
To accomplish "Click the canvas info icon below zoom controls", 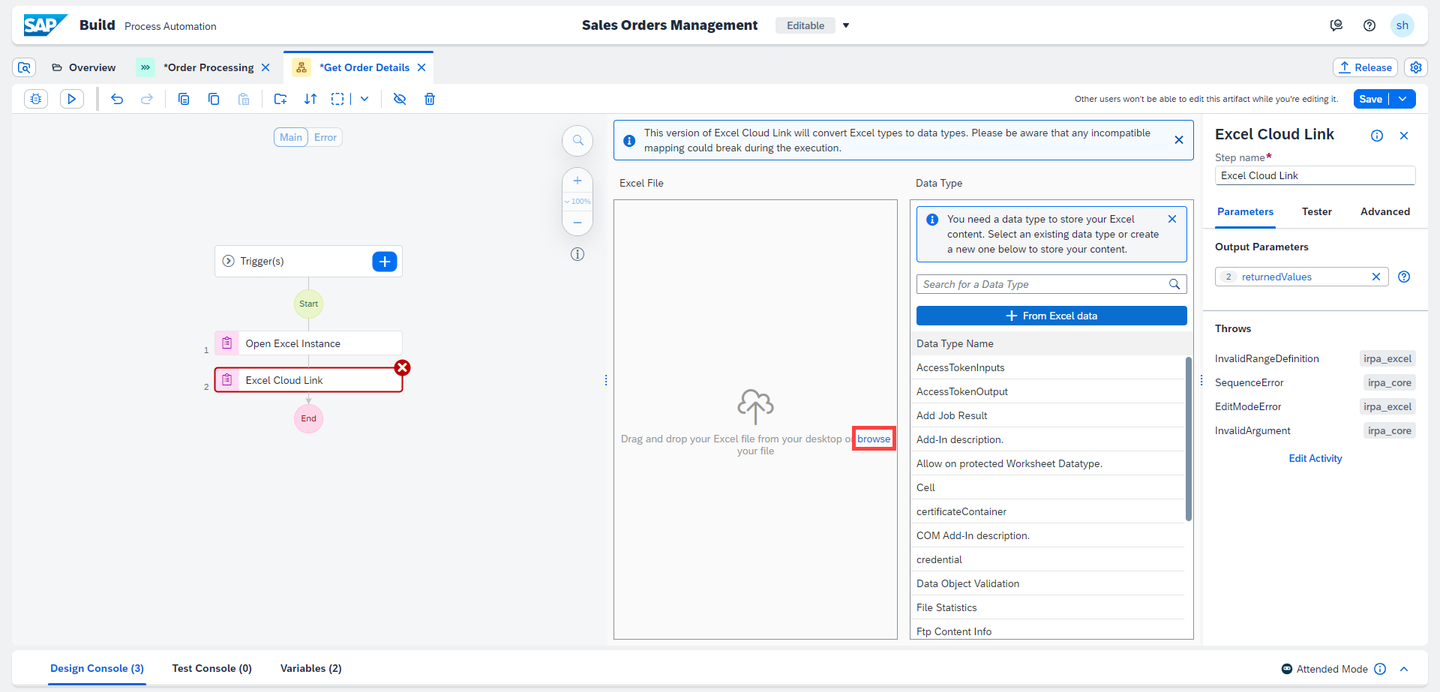I will click(578, 254).
